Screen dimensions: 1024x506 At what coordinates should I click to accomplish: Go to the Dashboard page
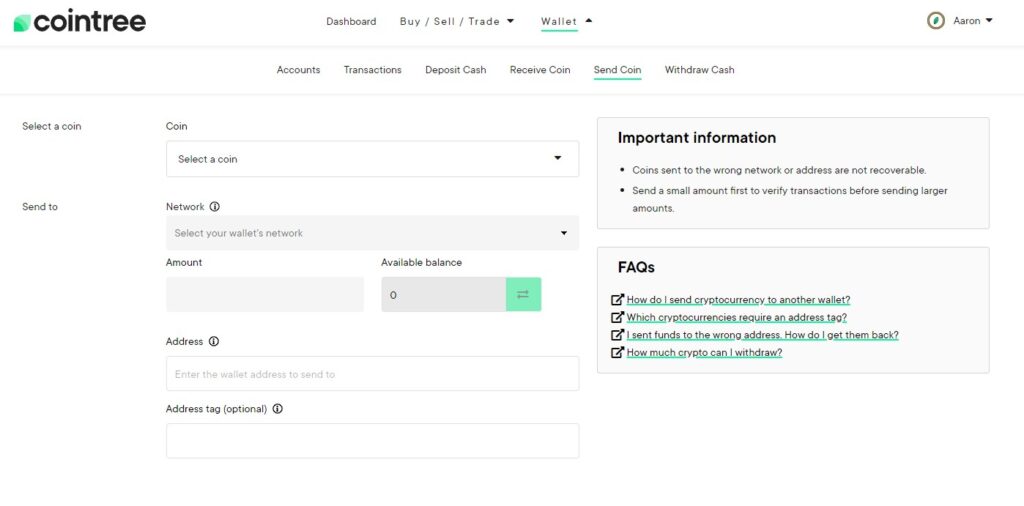351,21
